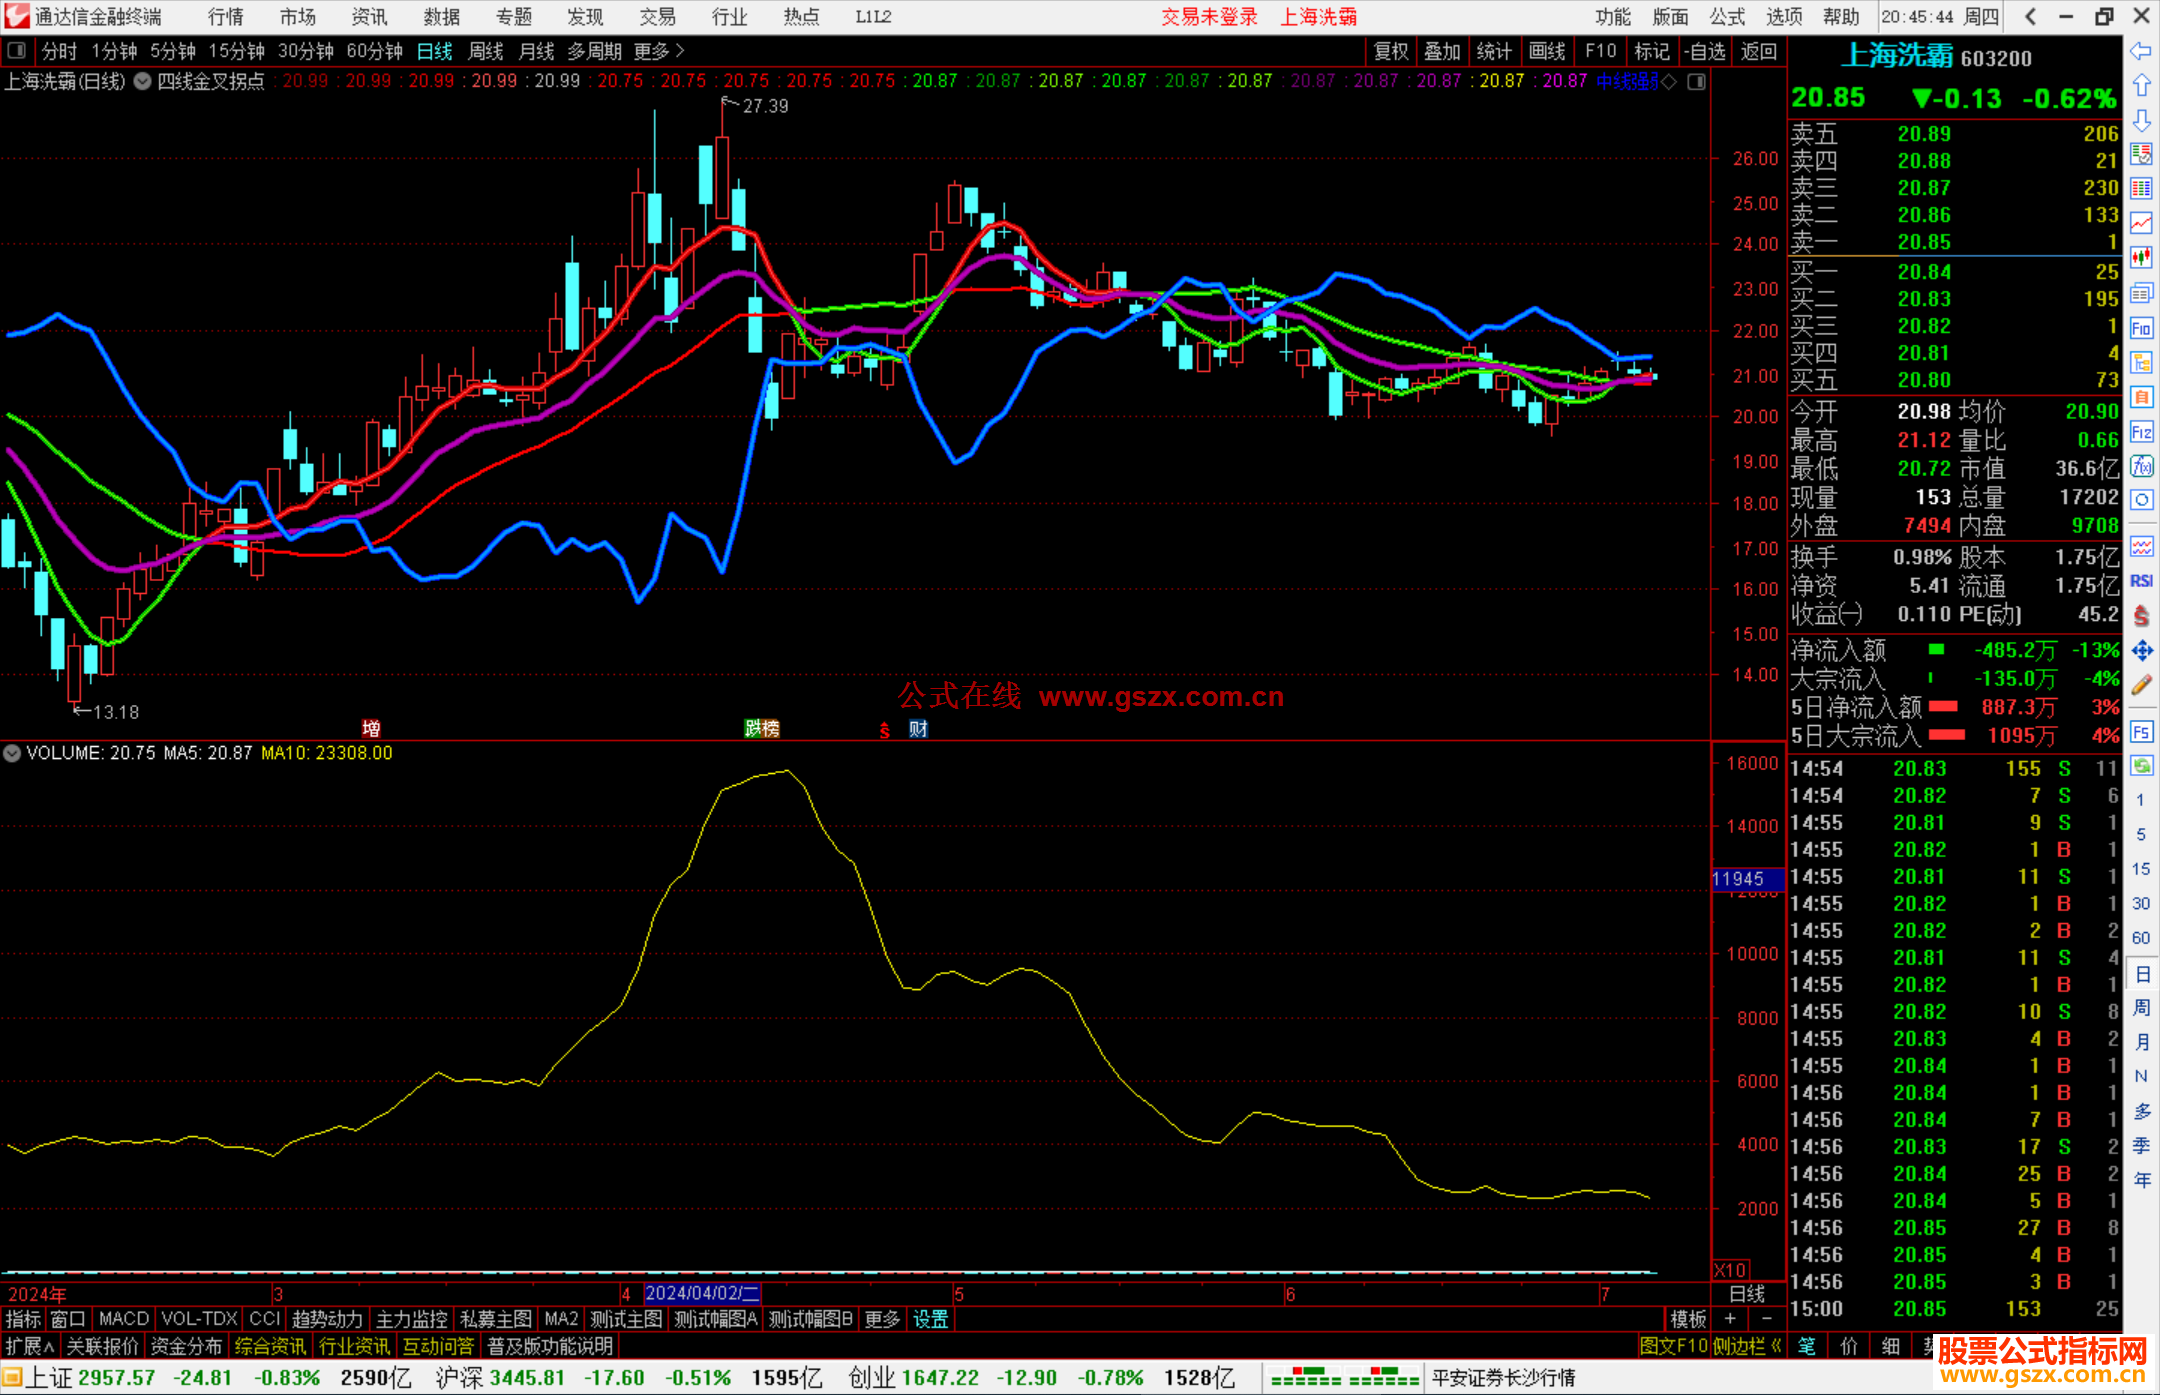This screenshot has height=1395, width=2160.
Task: Toggle round button beside VOLUME label
Action: coord(12,753)
